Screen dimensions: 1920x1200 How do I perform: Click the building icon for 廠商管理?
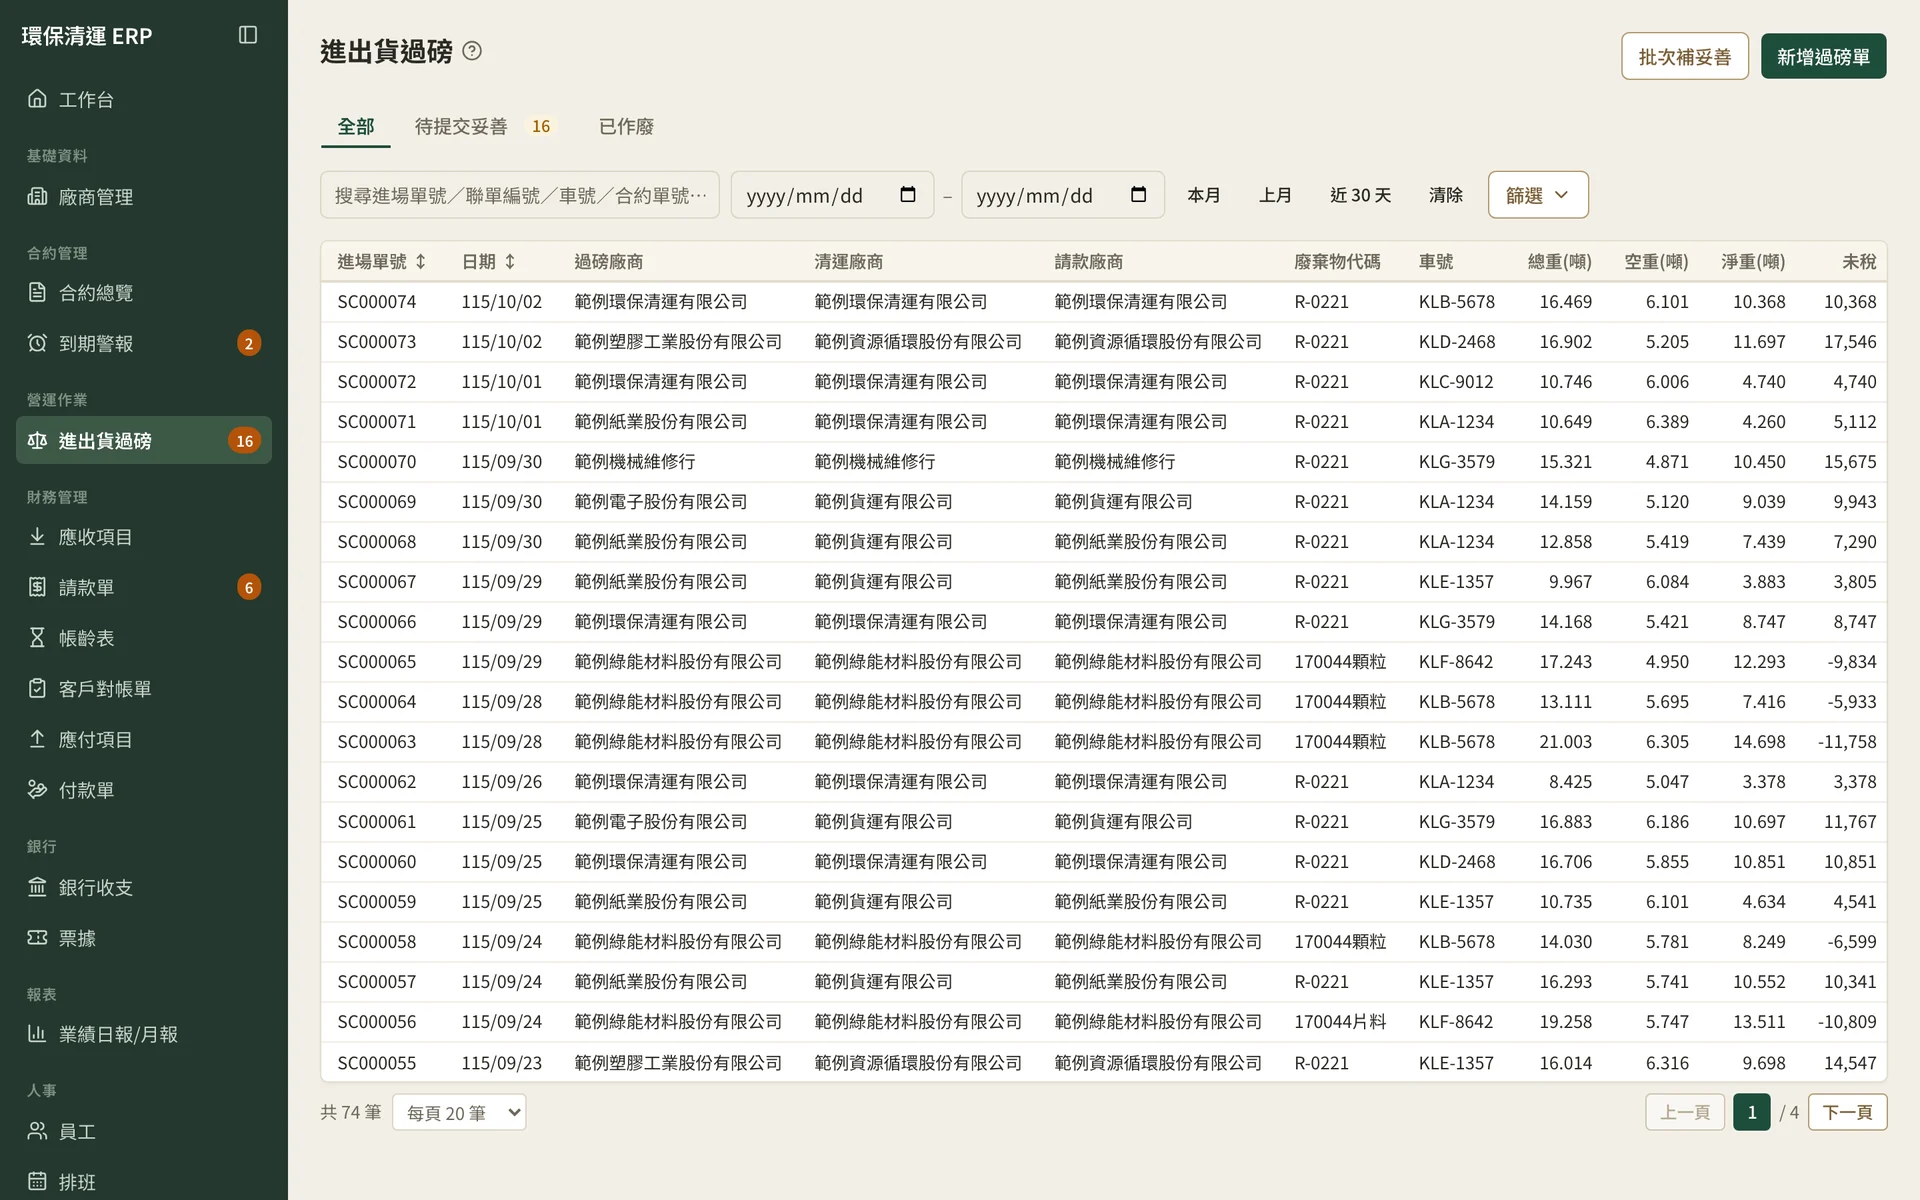(x=37, y=196)
